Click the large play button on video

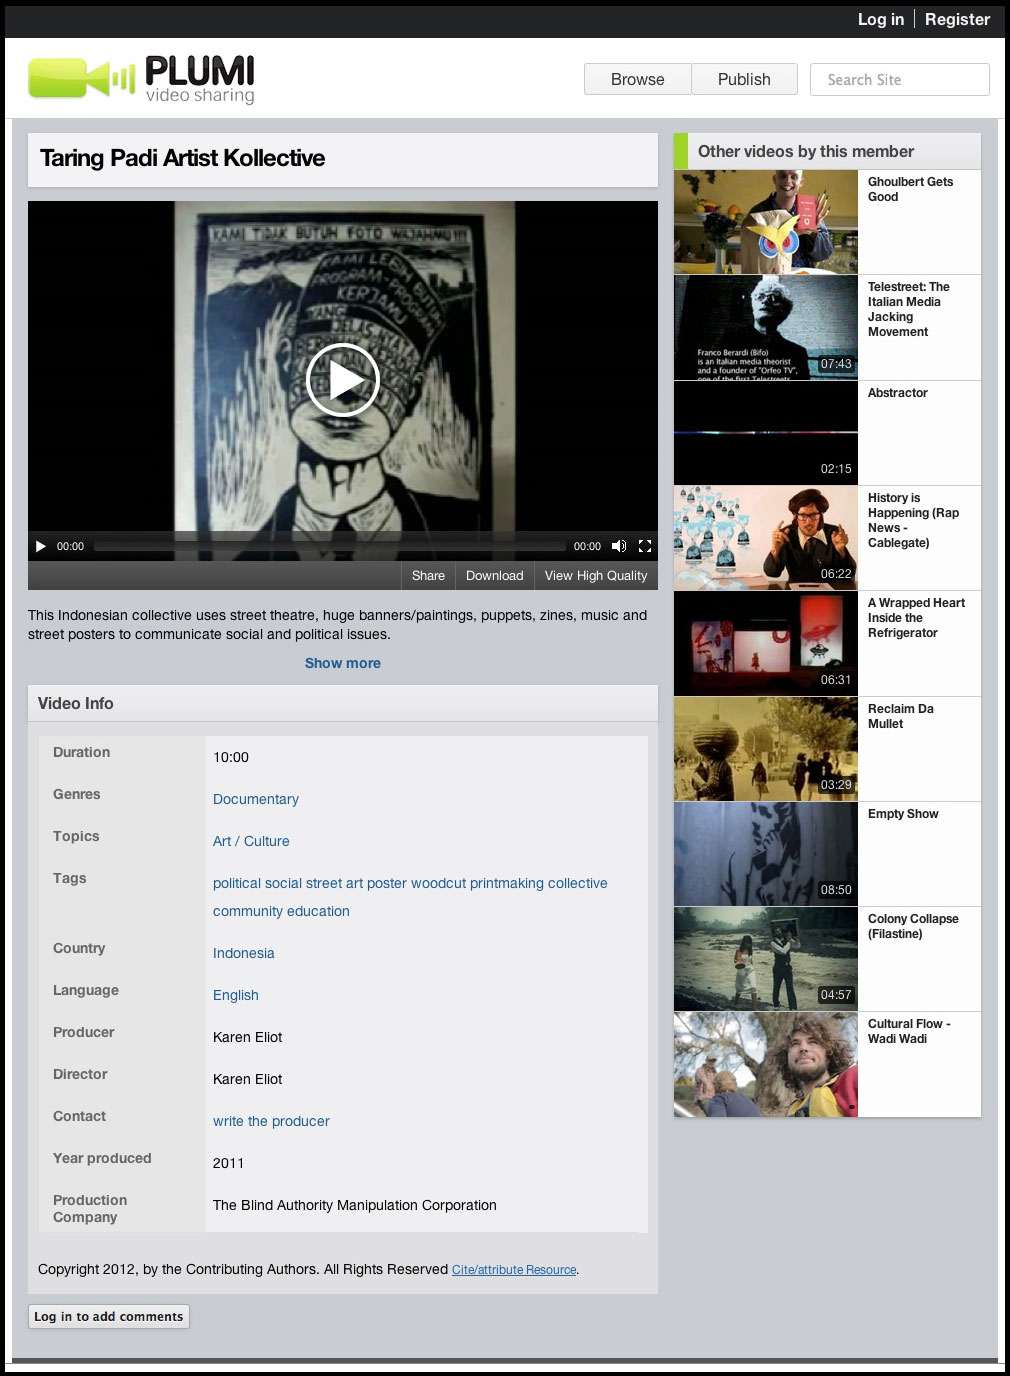coord(342,380)
